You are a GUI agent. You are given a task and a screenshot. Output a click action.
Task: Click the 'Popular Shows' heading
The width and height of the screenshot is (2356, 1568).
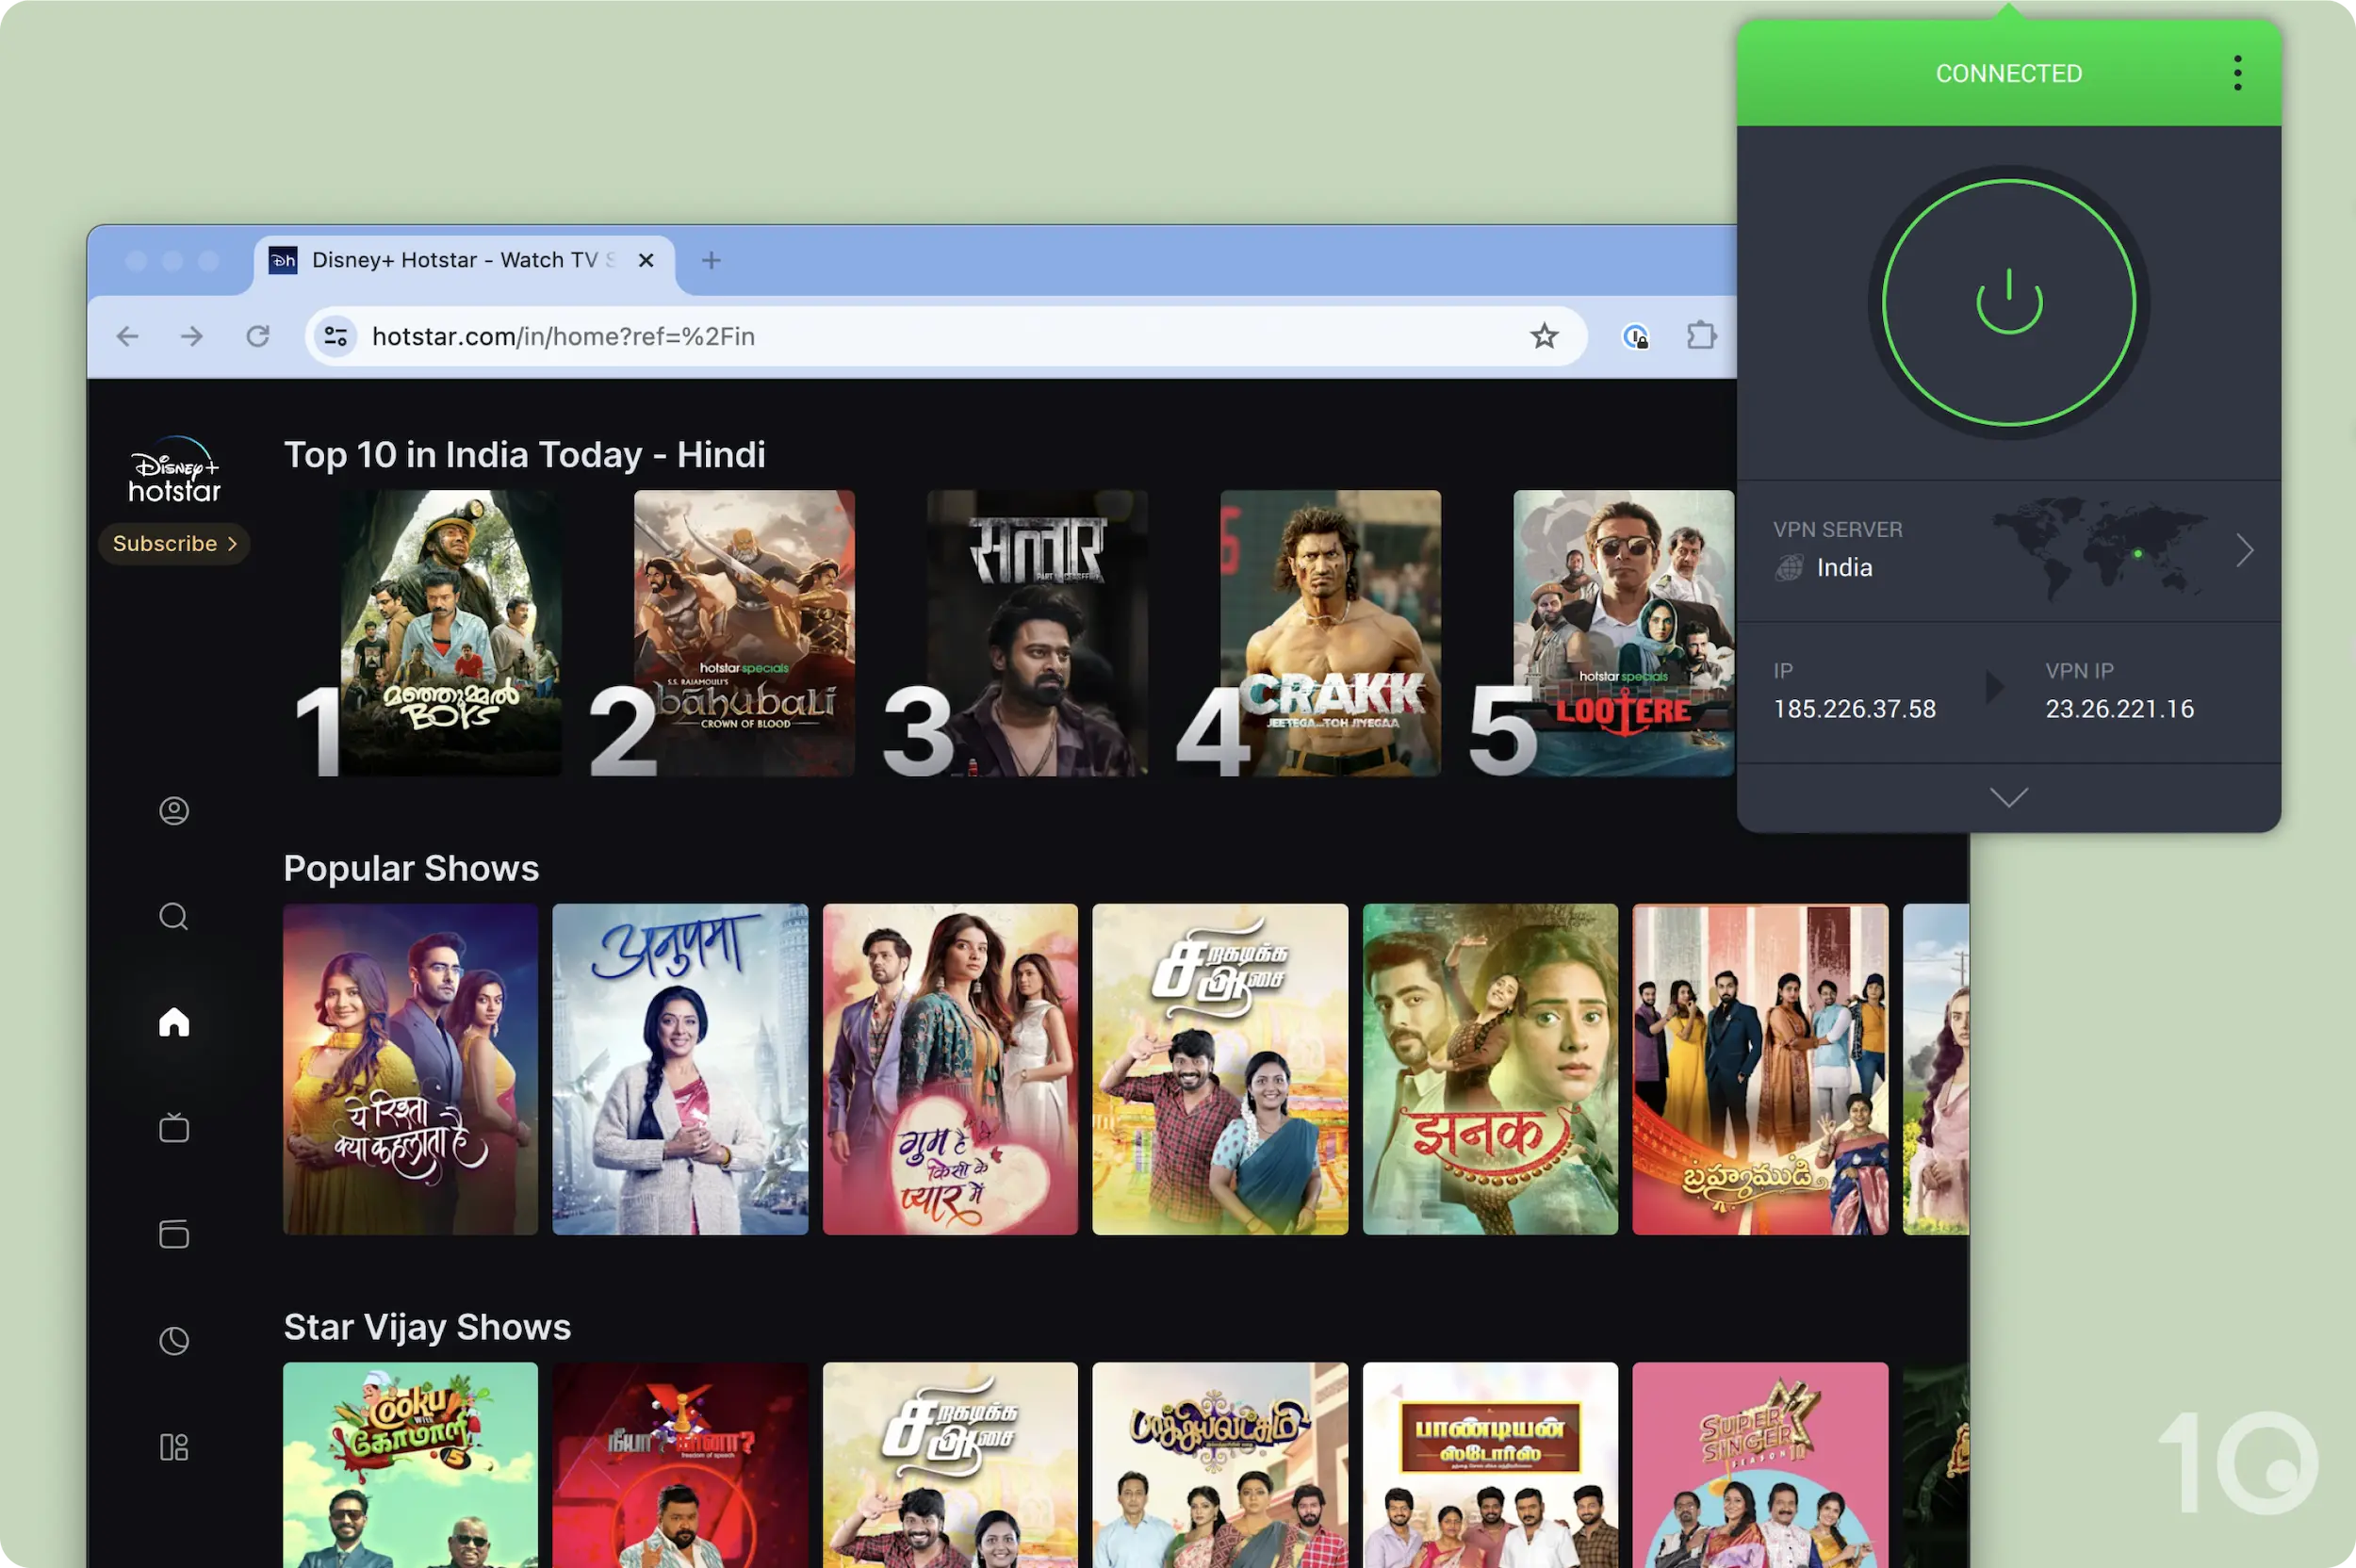[411, 868]
